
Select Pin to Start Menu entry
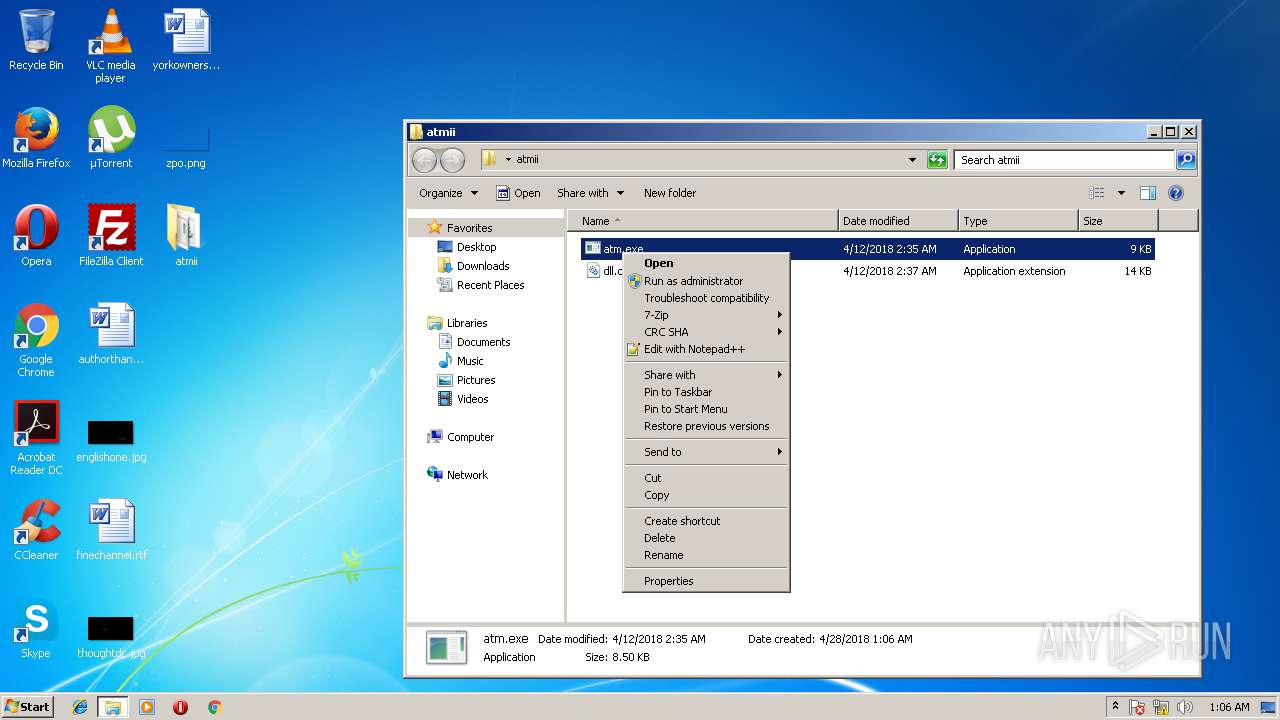pos(706,409)
